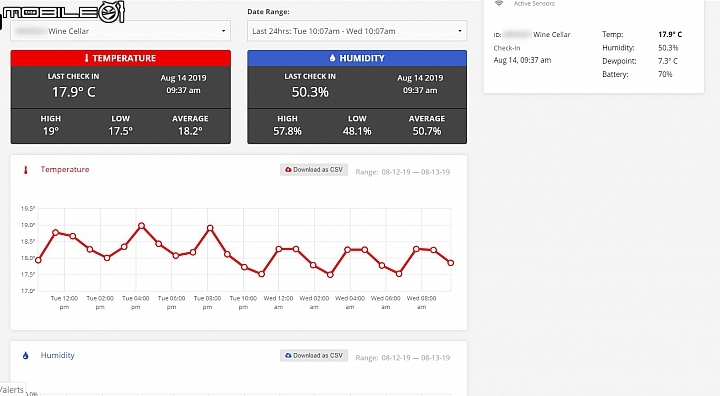720x396 pixels.
Task: Select the 19.0° peak point at Tue 04:00 pm
Action: (141, 226)
